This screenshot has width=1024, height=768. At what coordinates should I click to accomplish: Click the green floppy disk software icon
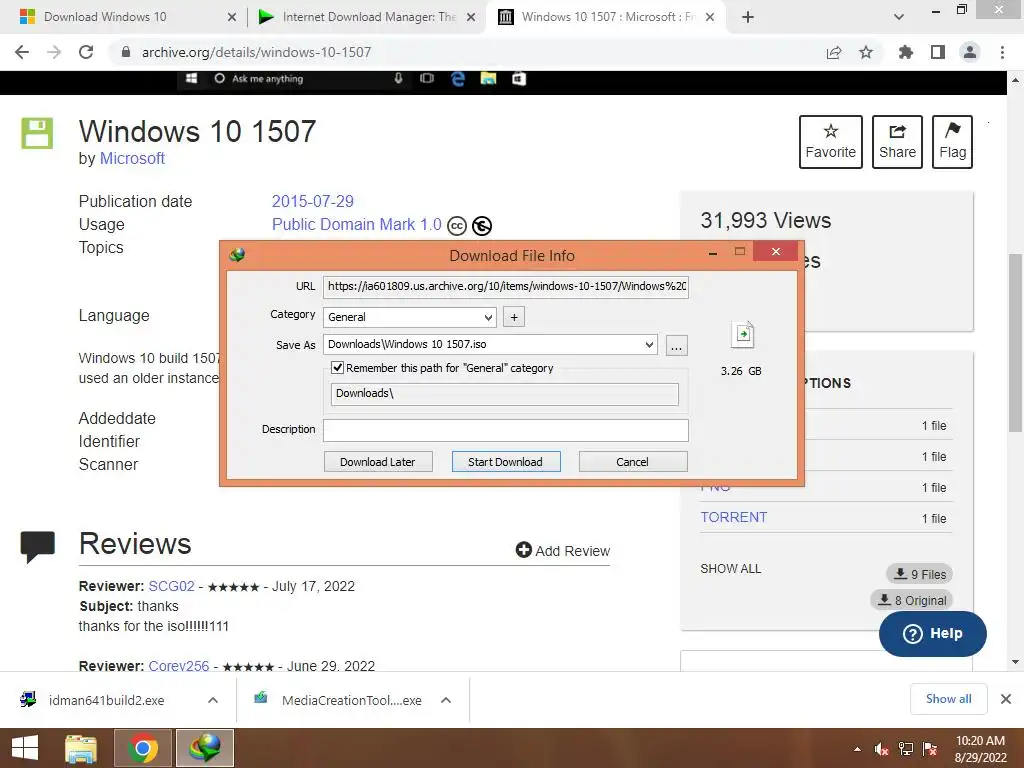pos(37,133)
